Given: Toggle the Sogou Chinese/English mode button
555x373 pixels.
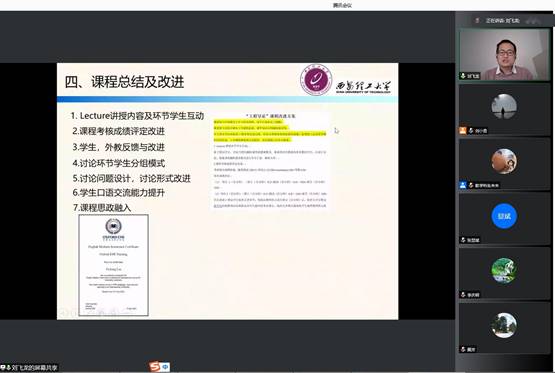Looking at the screenshot, I should click(x=165, y=367).
